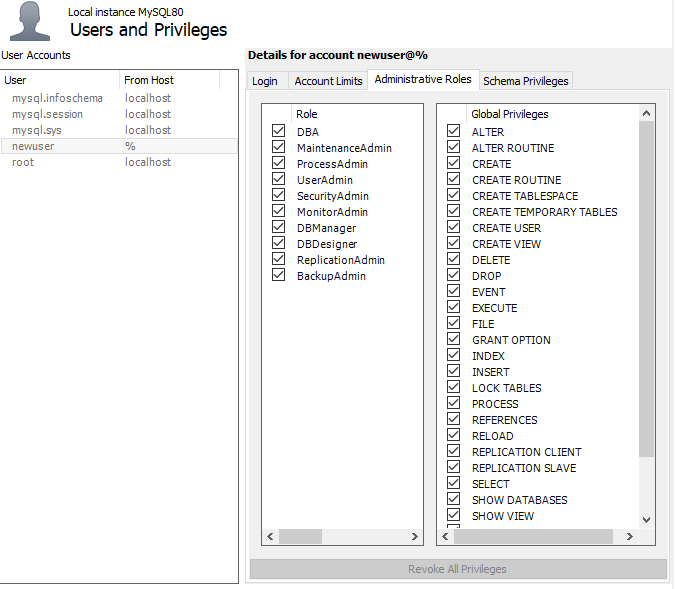Image resolution: width=677 pixels, height=589 pixels.
Task: Toggle the ProcessAdmin role checkbox
Action: tap(278, 163)
